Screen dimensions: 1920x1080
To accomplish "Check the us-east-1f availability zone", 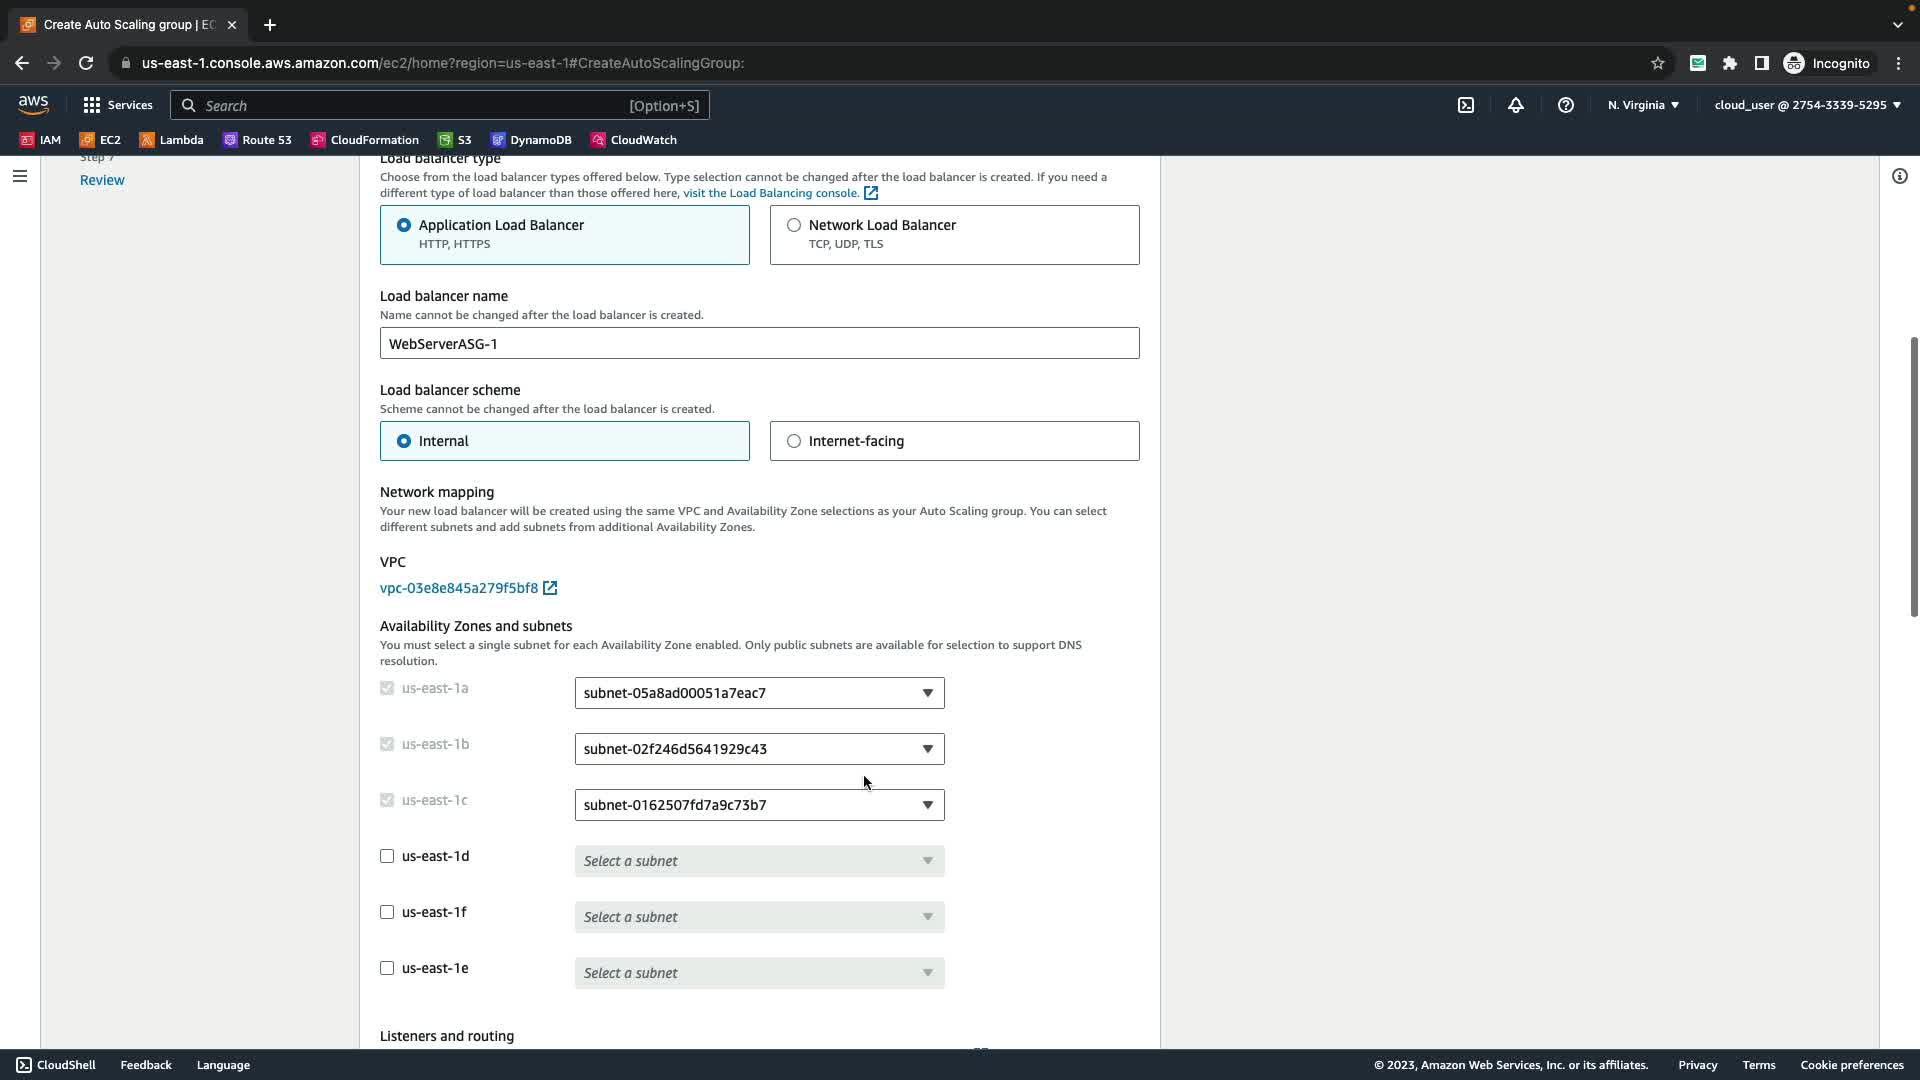I will pos(387,912).
